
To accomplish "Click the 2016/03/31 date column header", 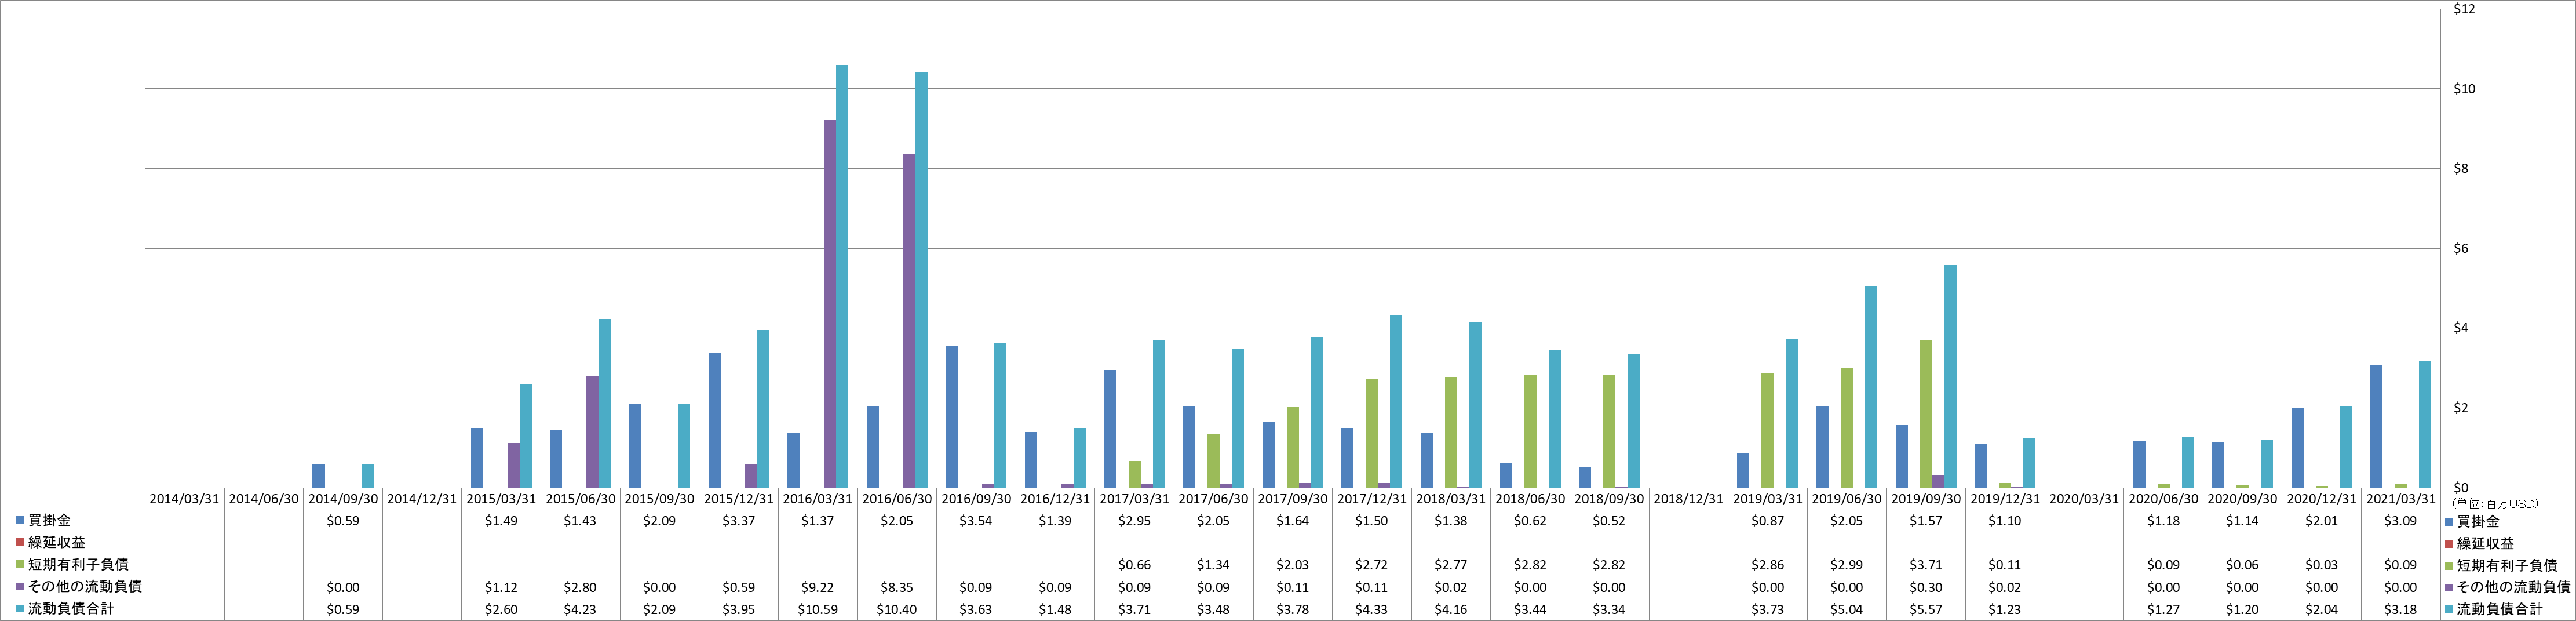I will (x=818, y=499).
